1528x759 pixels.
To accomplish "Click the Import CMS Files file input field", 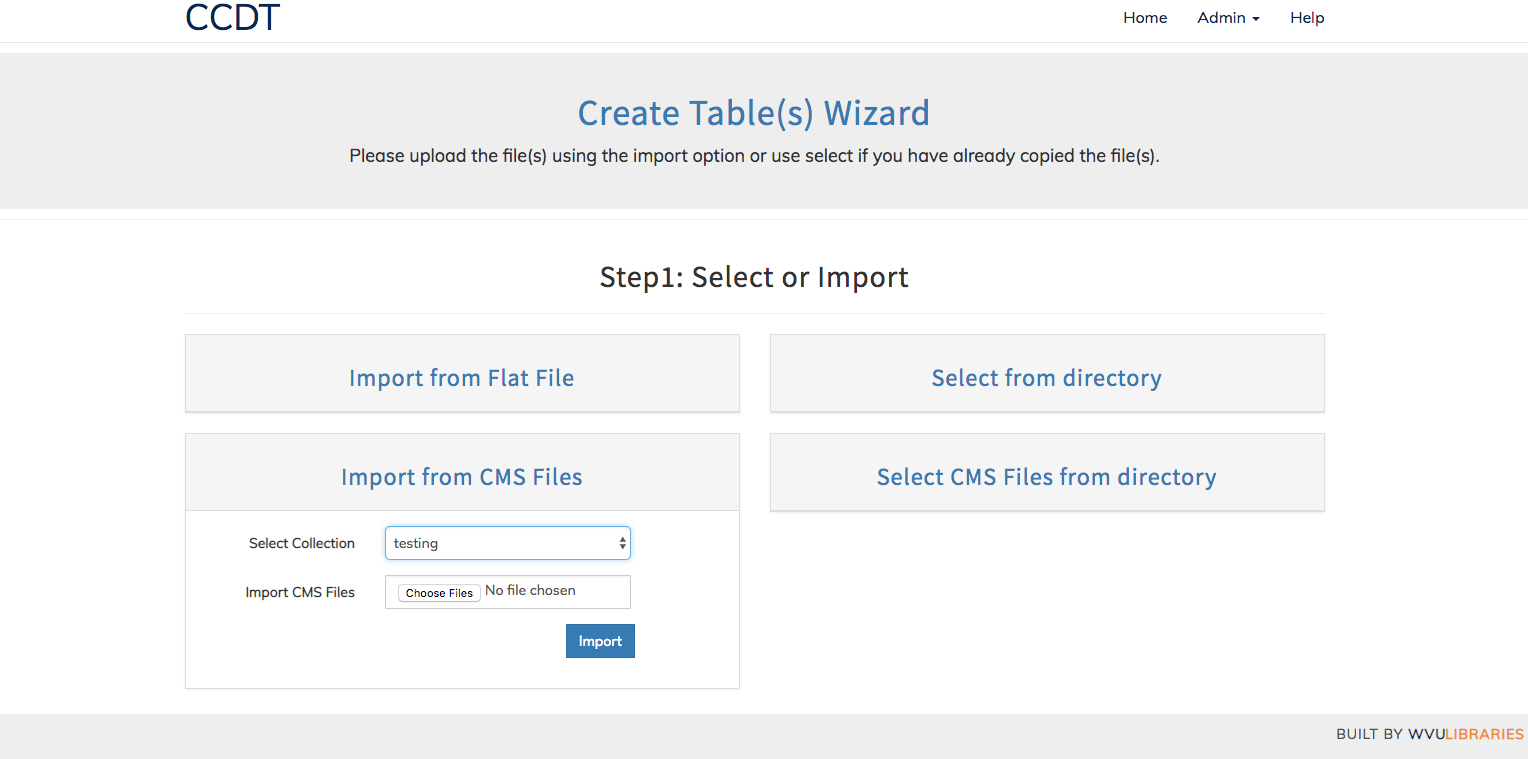I will [x=507, y=591].
